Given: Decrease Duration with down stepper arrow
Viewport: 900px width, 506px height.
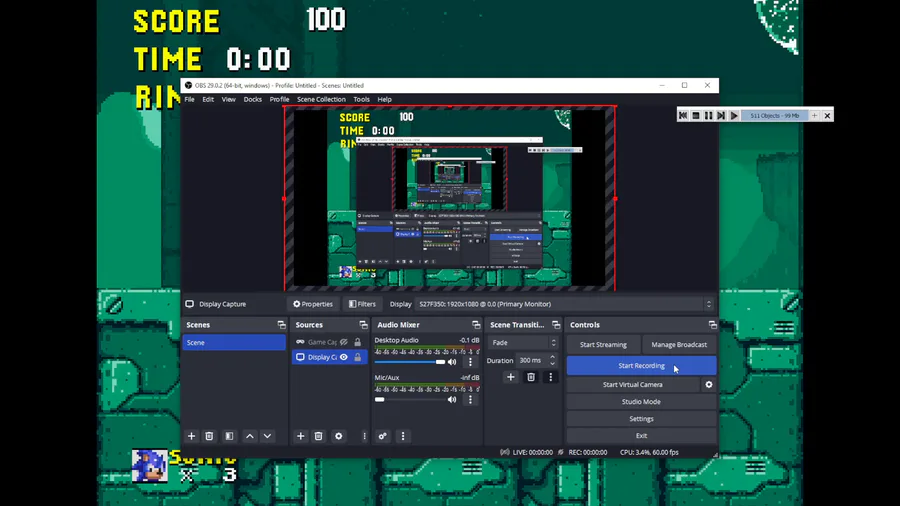Looking at the screenshot, I should [552, 364].
